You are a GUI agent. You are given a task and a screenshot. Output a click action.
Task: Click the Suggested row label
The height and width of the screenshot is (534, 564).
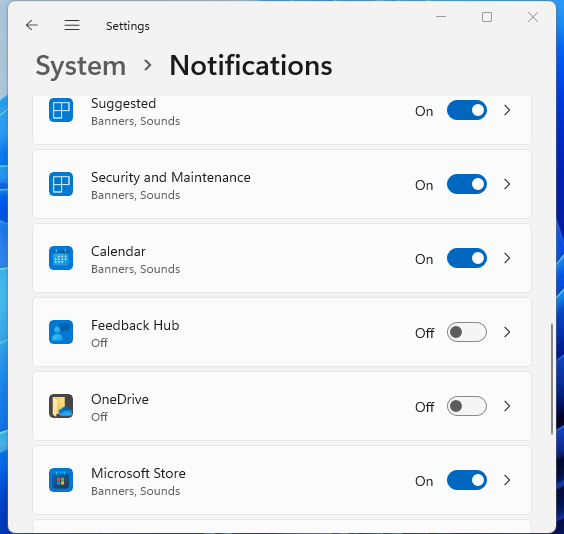(x=123, y=104)
